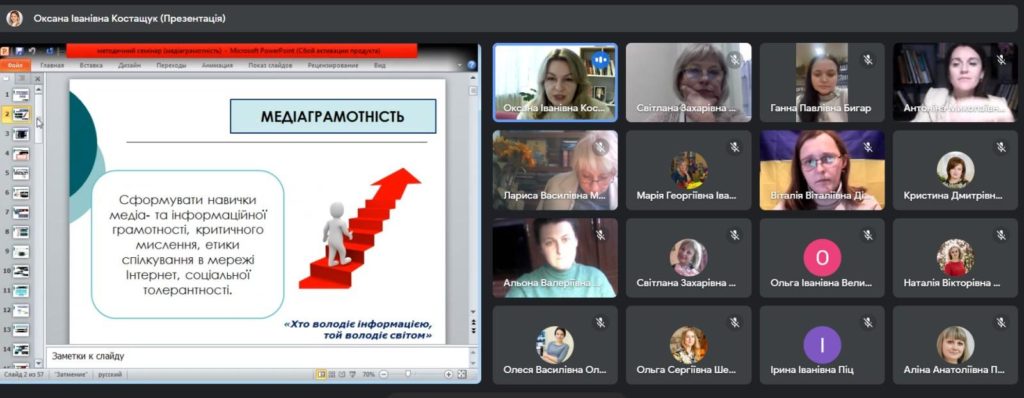Click muted mic icon on Ольга Іванівна tile

click(x=868, y=235)
